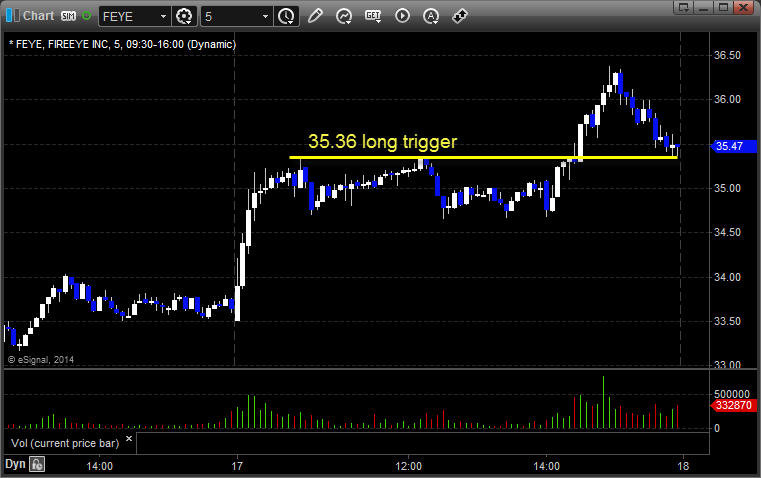Close the Vol (current price bar) study
Image resolution: width=761 pixels, height=478 pixels.
pyautogui.click(x=129, y=439)
